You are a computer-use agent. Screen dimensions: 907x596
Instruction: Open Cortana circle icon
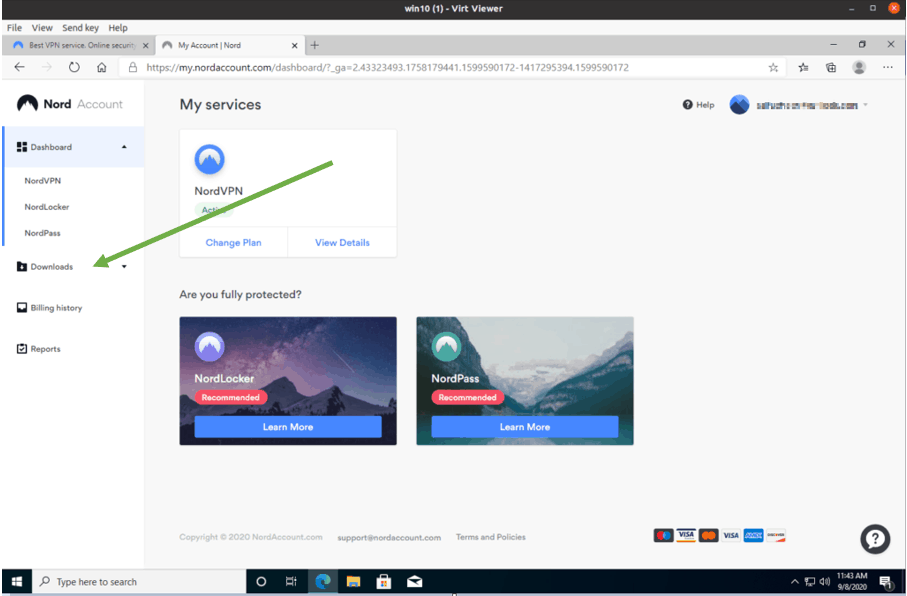click(x=261, y=582)
